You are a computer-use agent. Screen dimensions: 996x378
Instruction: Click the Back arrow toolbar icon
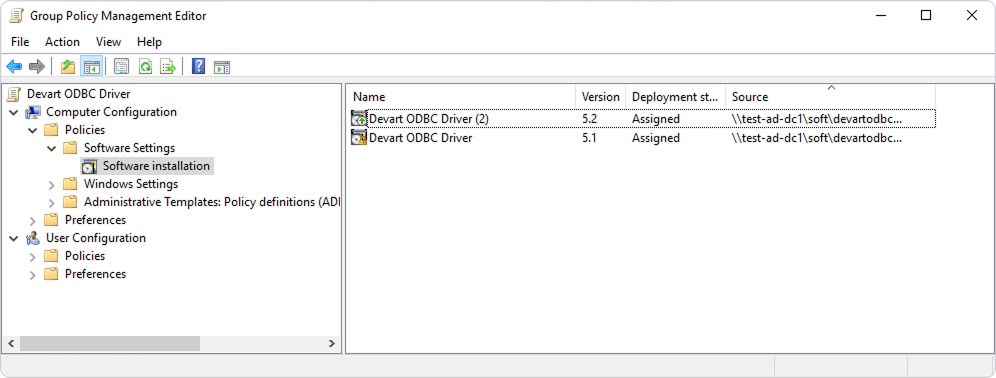coord(14,66)
